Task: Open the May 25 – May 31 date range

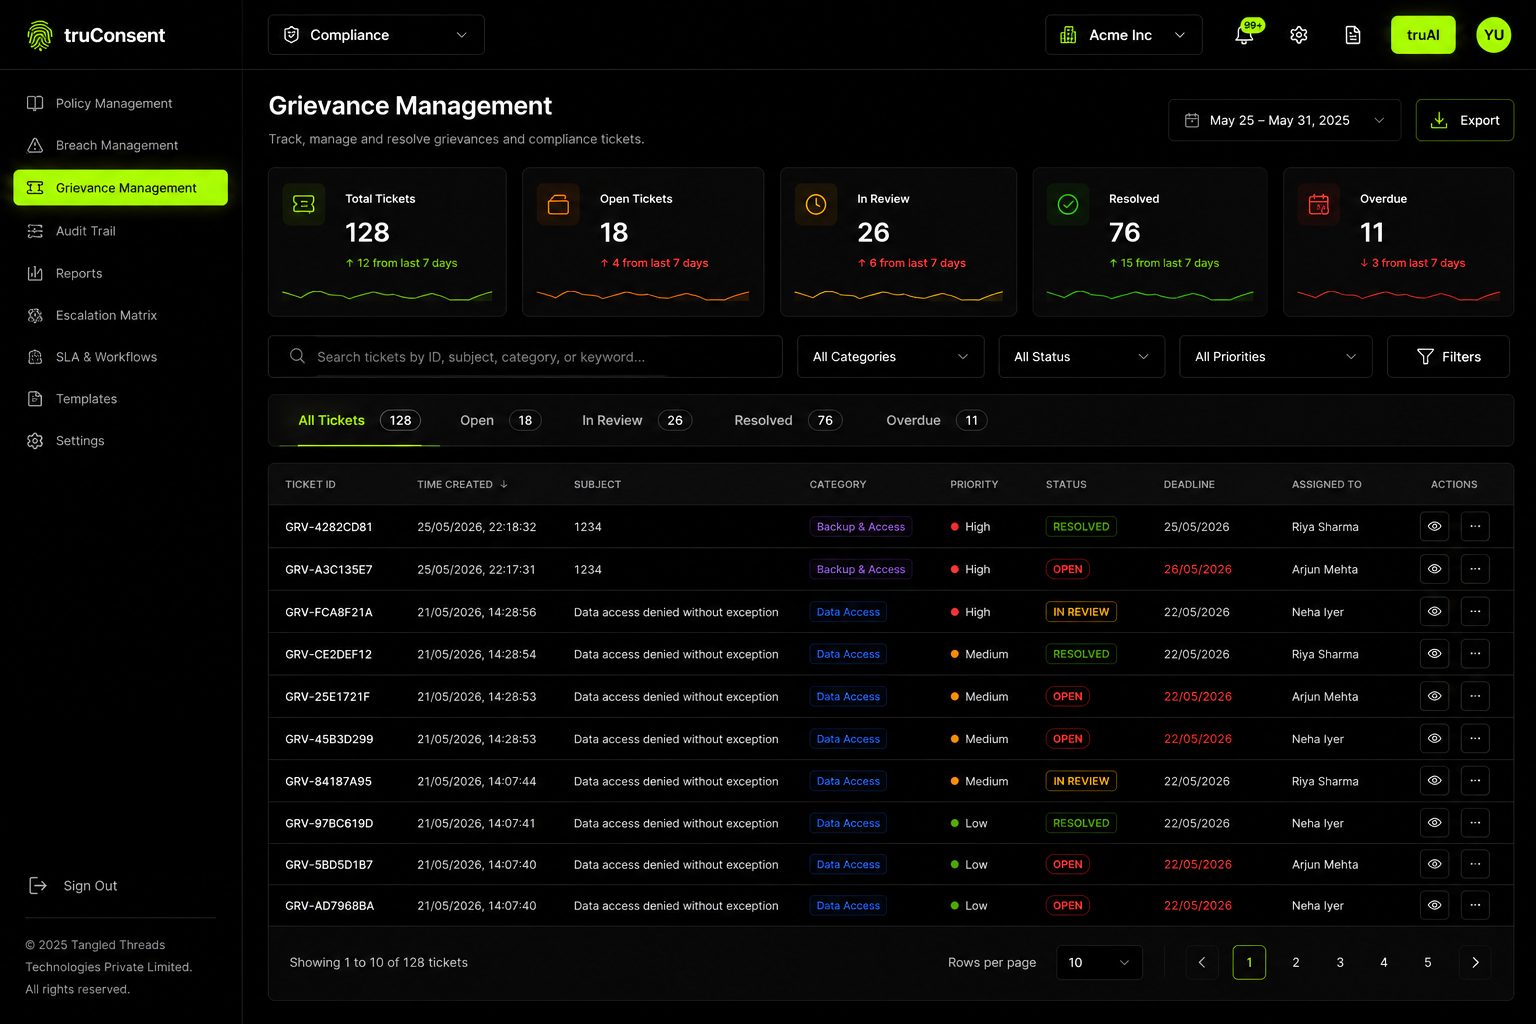Action: [x=1285, y=120]
